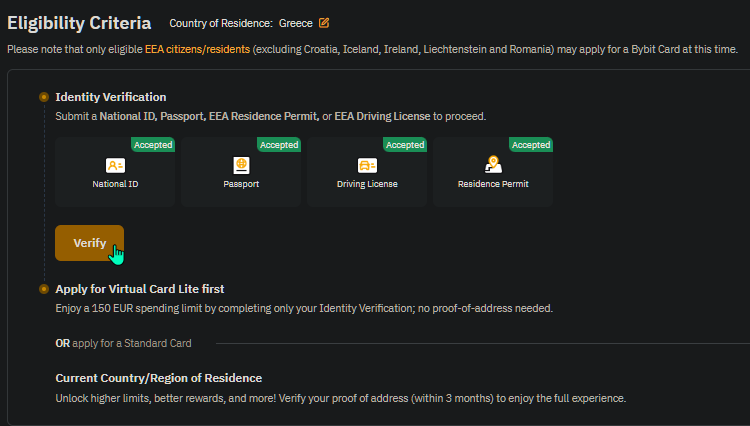Select the Driving License car icon
750x426 pixels.
point(367,165)
